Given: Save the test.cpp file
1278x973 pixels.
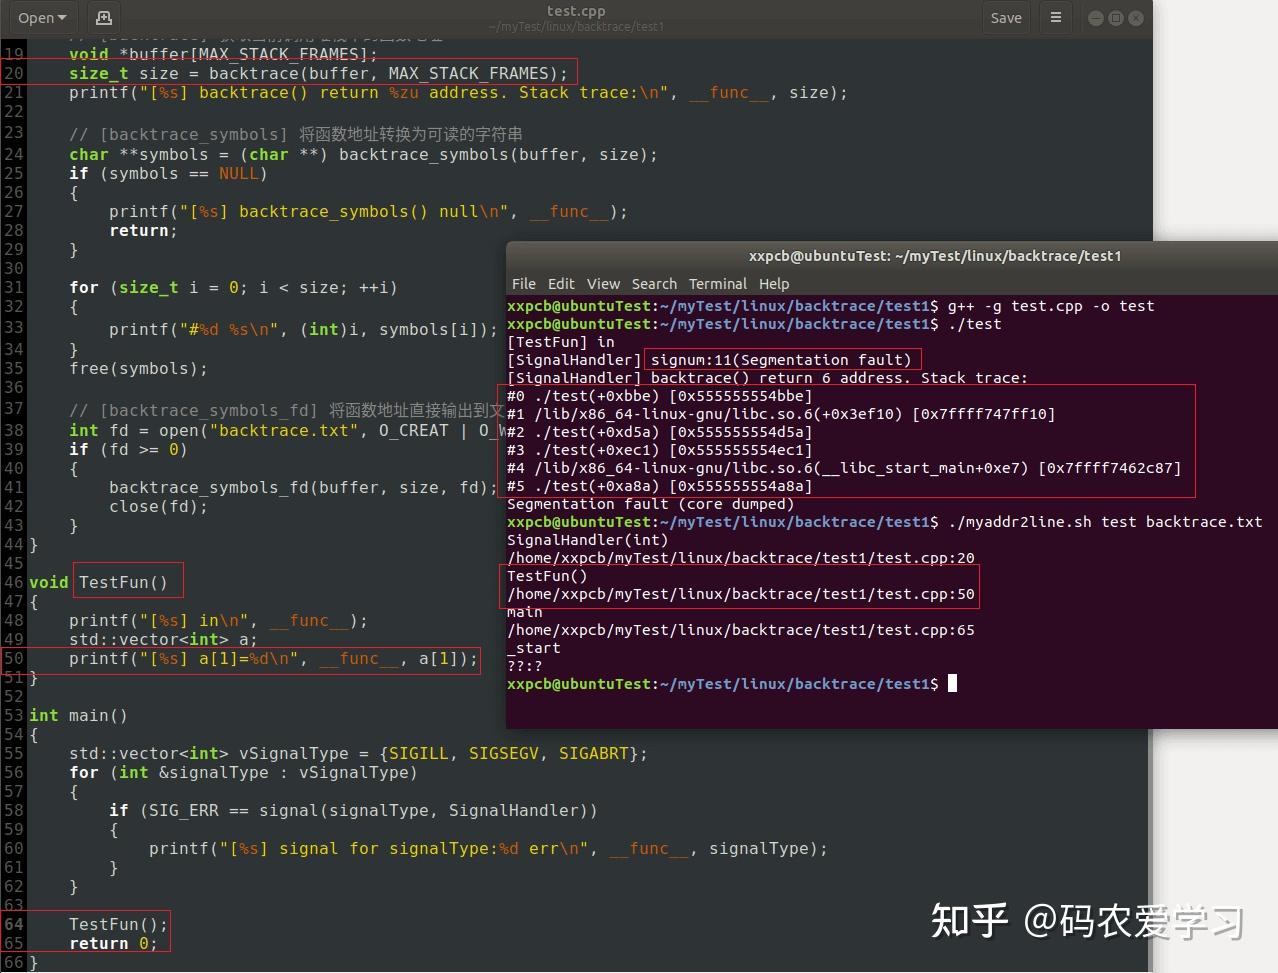Looking at the screenshot, I should coord(1005,17).
